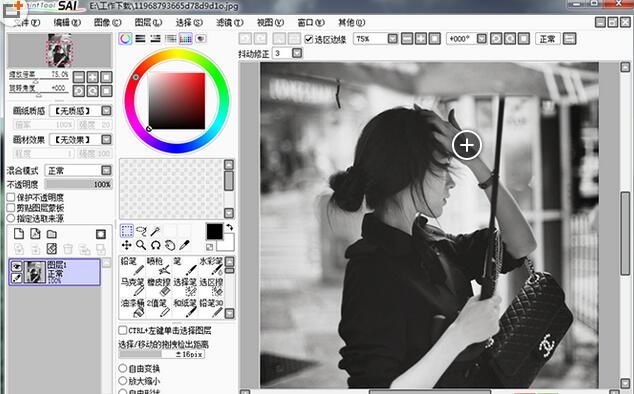Select the eyedropper color picker tool
This screenshot has height=394, width=634.
pyautogui.click(x=184, y=245)
